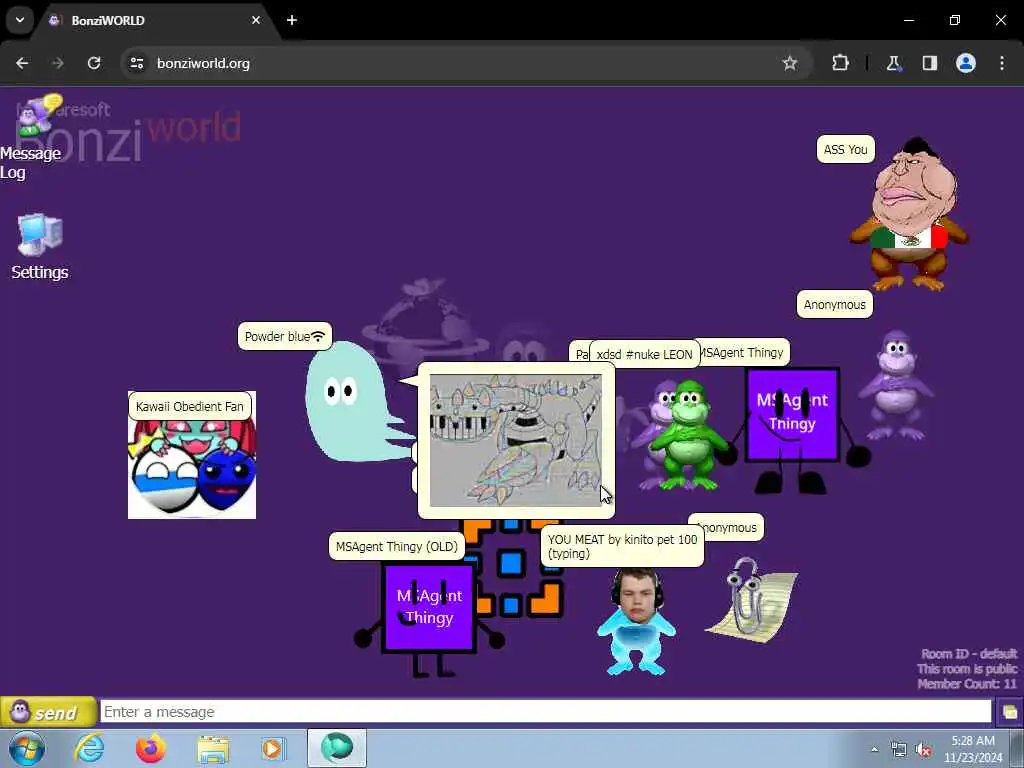Screen dimensions: 1024x768
Task: Select the BonziWORLD browser tab
Action: pyautogui.click(x=157, y=20)
